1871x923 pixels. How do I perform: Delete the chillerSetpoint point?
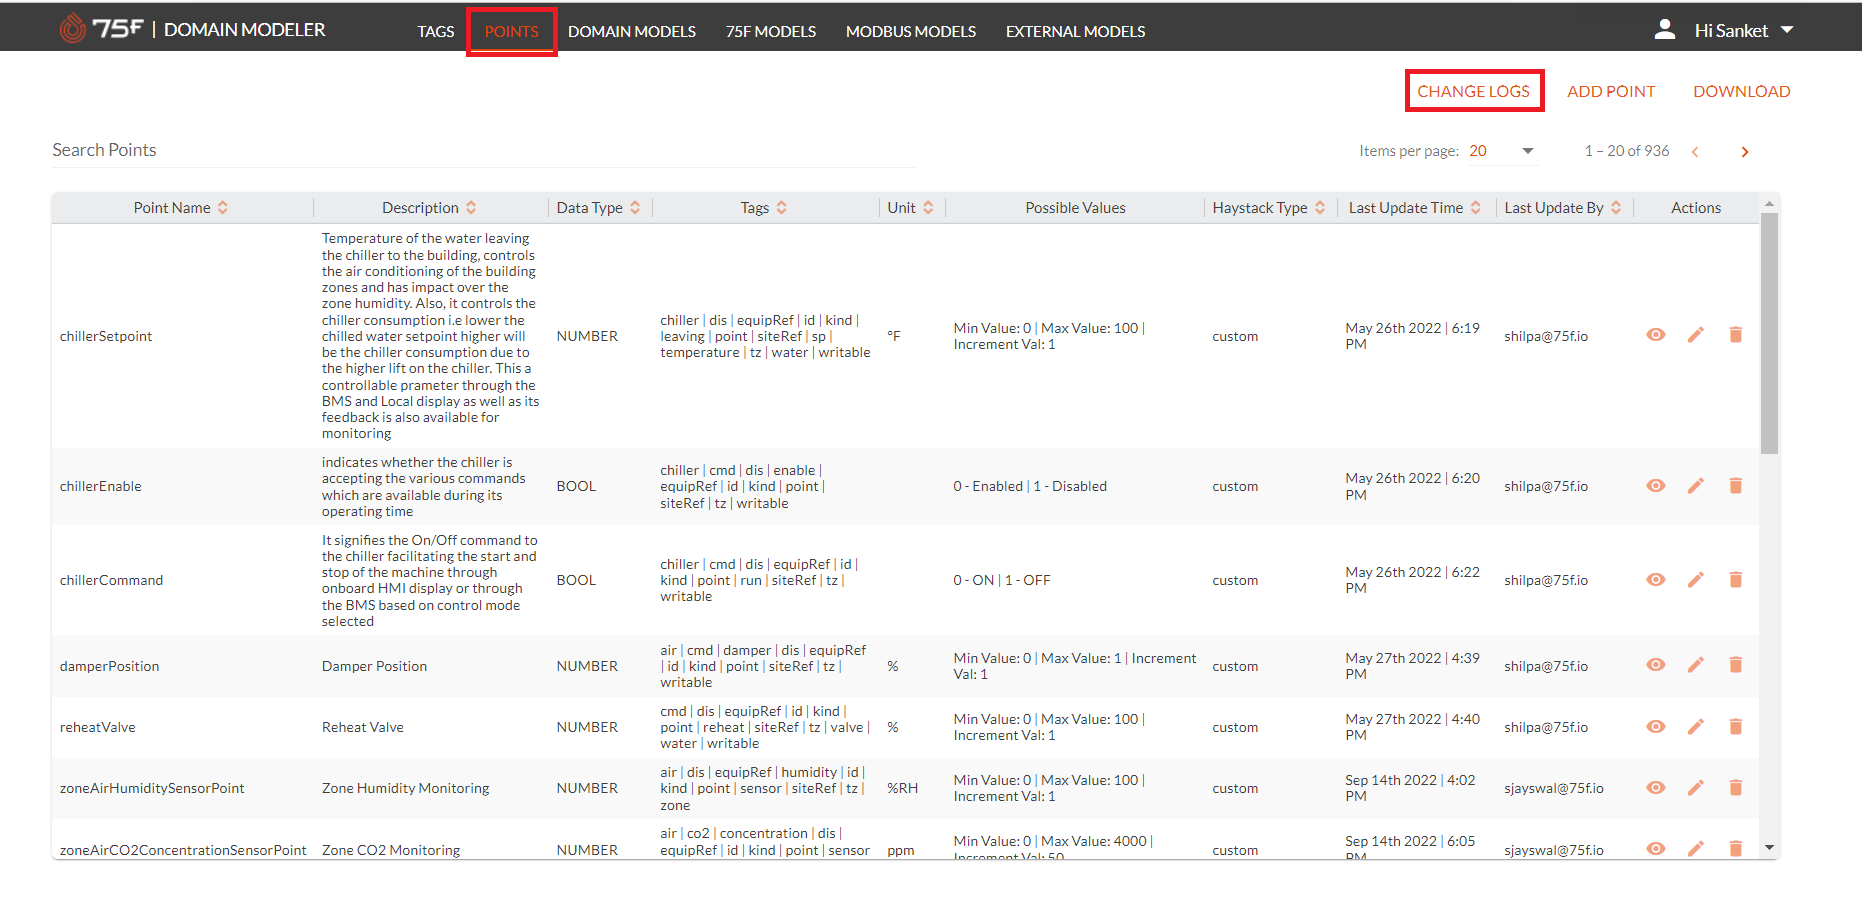pyautogui.click(x=1736, y=335)
